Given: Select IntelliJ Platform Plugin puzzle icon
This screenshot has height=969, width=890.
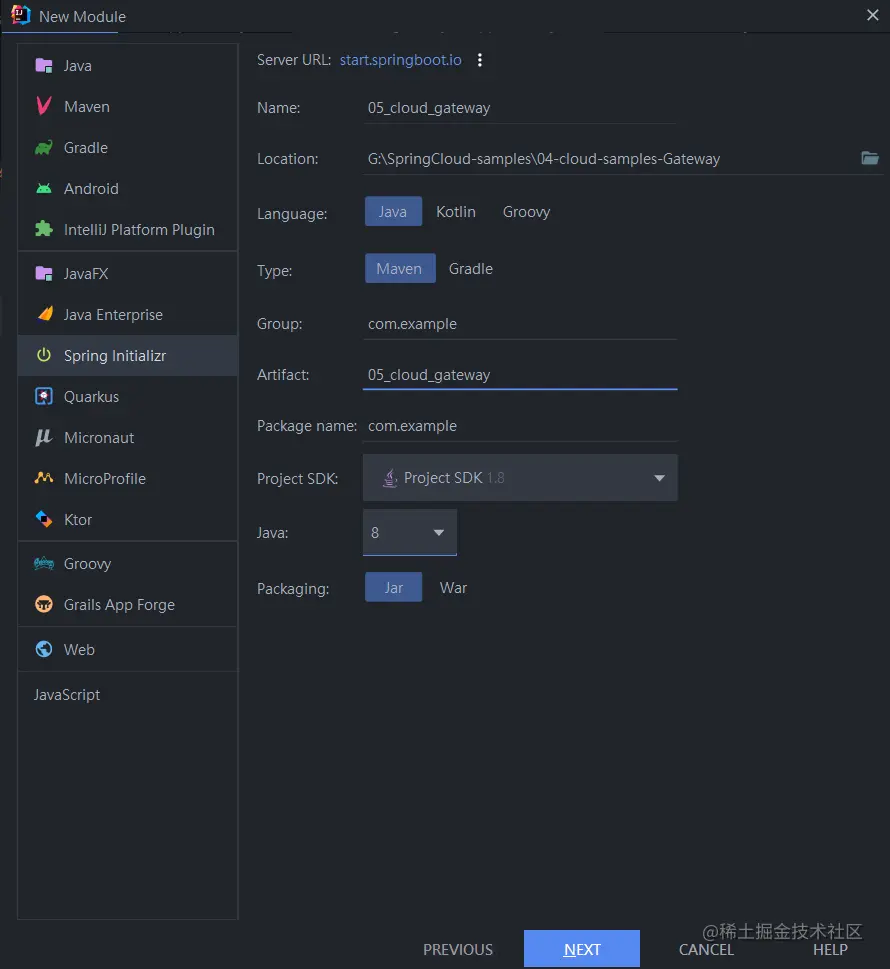Looking at the screenshot, I should tap(43, 230).
